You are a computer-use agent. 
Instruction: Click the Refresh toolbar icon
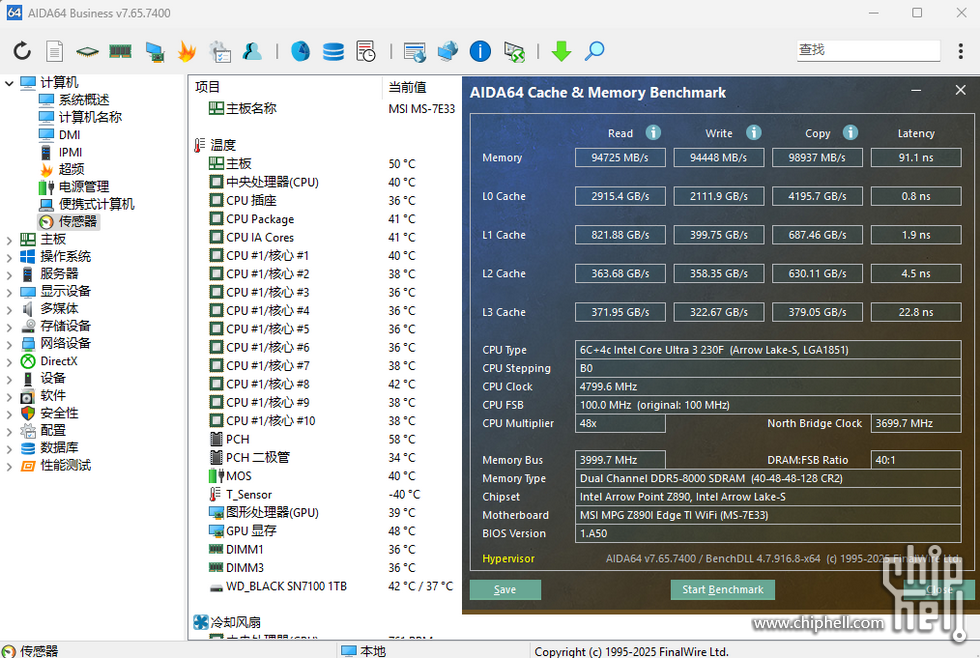click(x=22, y=51)
